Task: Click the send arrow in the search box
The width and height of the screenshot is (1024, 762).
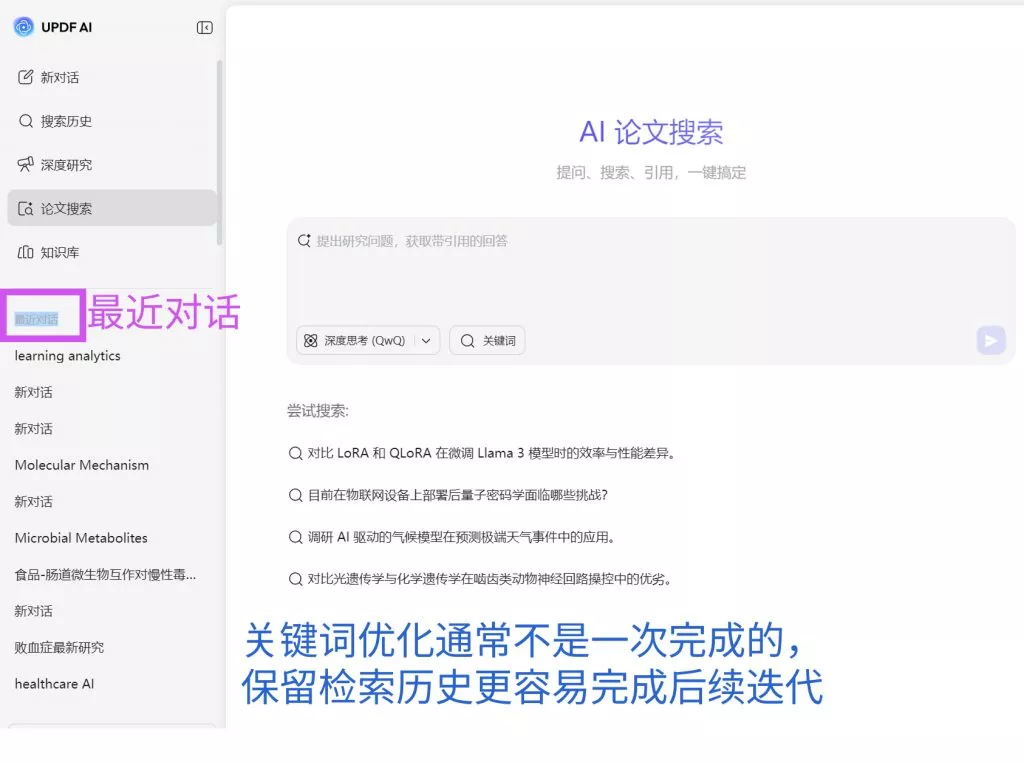Action: (990, 340)
